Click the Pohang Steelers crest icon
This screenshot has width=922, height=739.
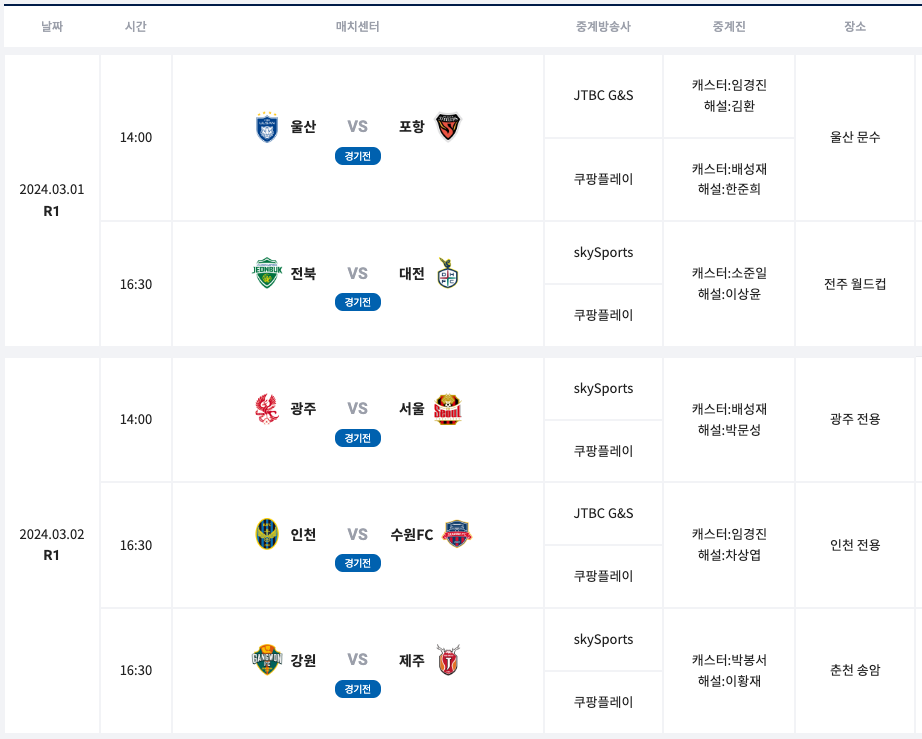[x=448, y=126]
